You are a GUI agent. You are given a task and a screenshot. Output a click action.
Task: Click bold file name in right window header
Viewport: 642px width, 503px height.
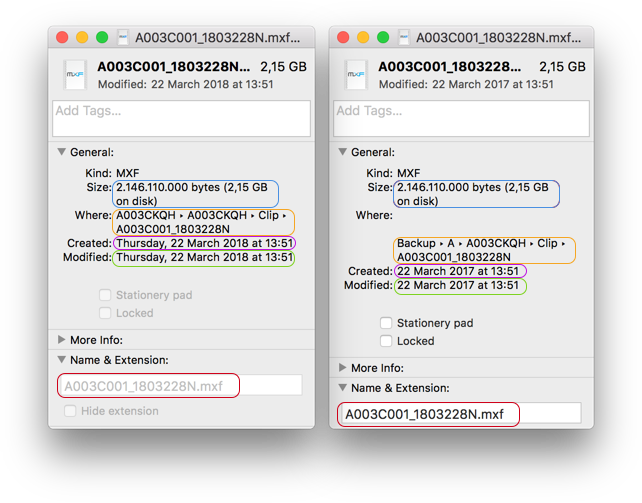pyautogui.click(x=450, y=67)
